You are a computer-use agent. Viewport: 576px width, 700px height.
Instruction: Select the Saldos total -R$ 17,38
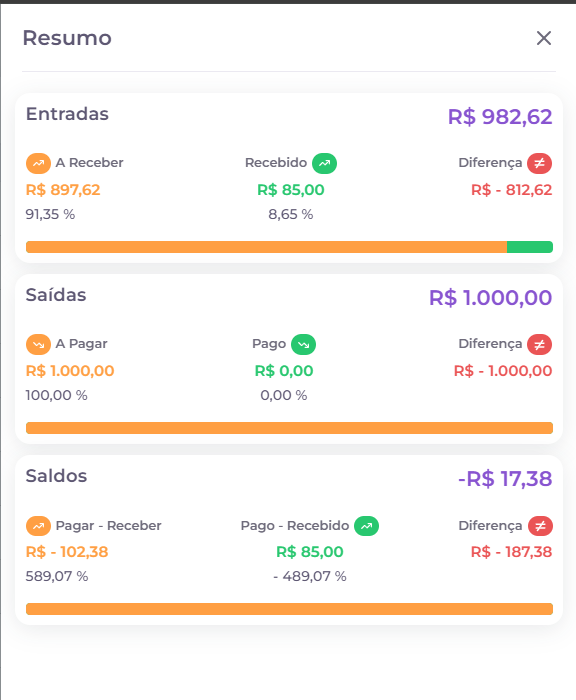click(x=505, y=479)
